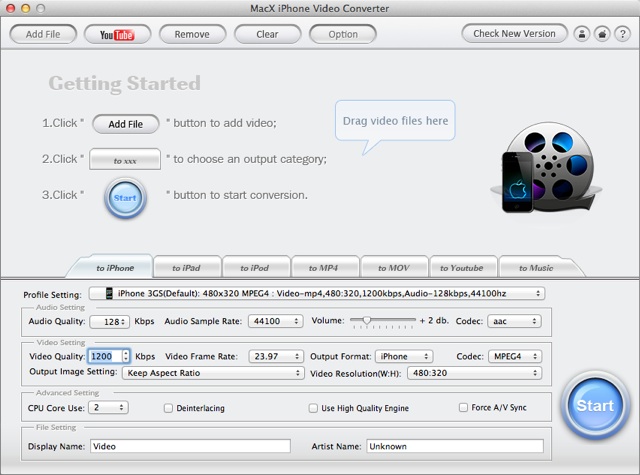
Task: Click the 'Drag video files here' bubble
Action: (x=395, y=121)
